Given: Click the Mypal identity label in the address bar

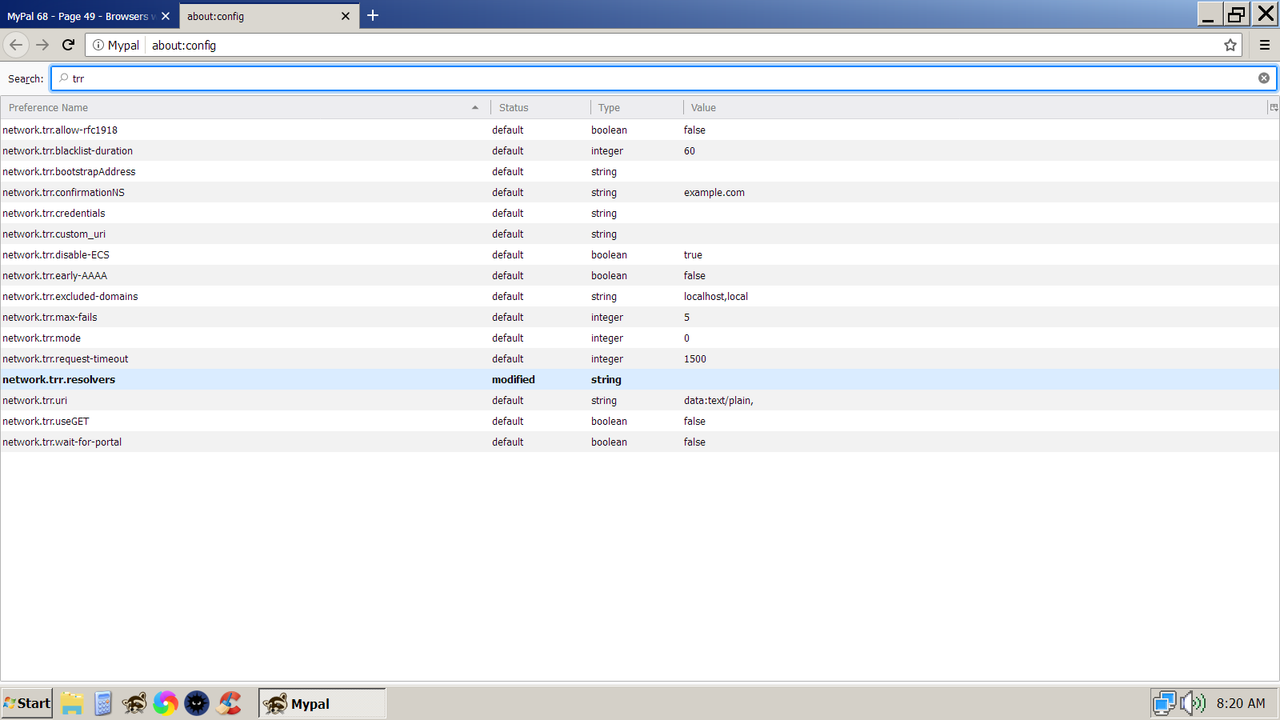Looking at the screenshot, I should click(x=123, y=45).
